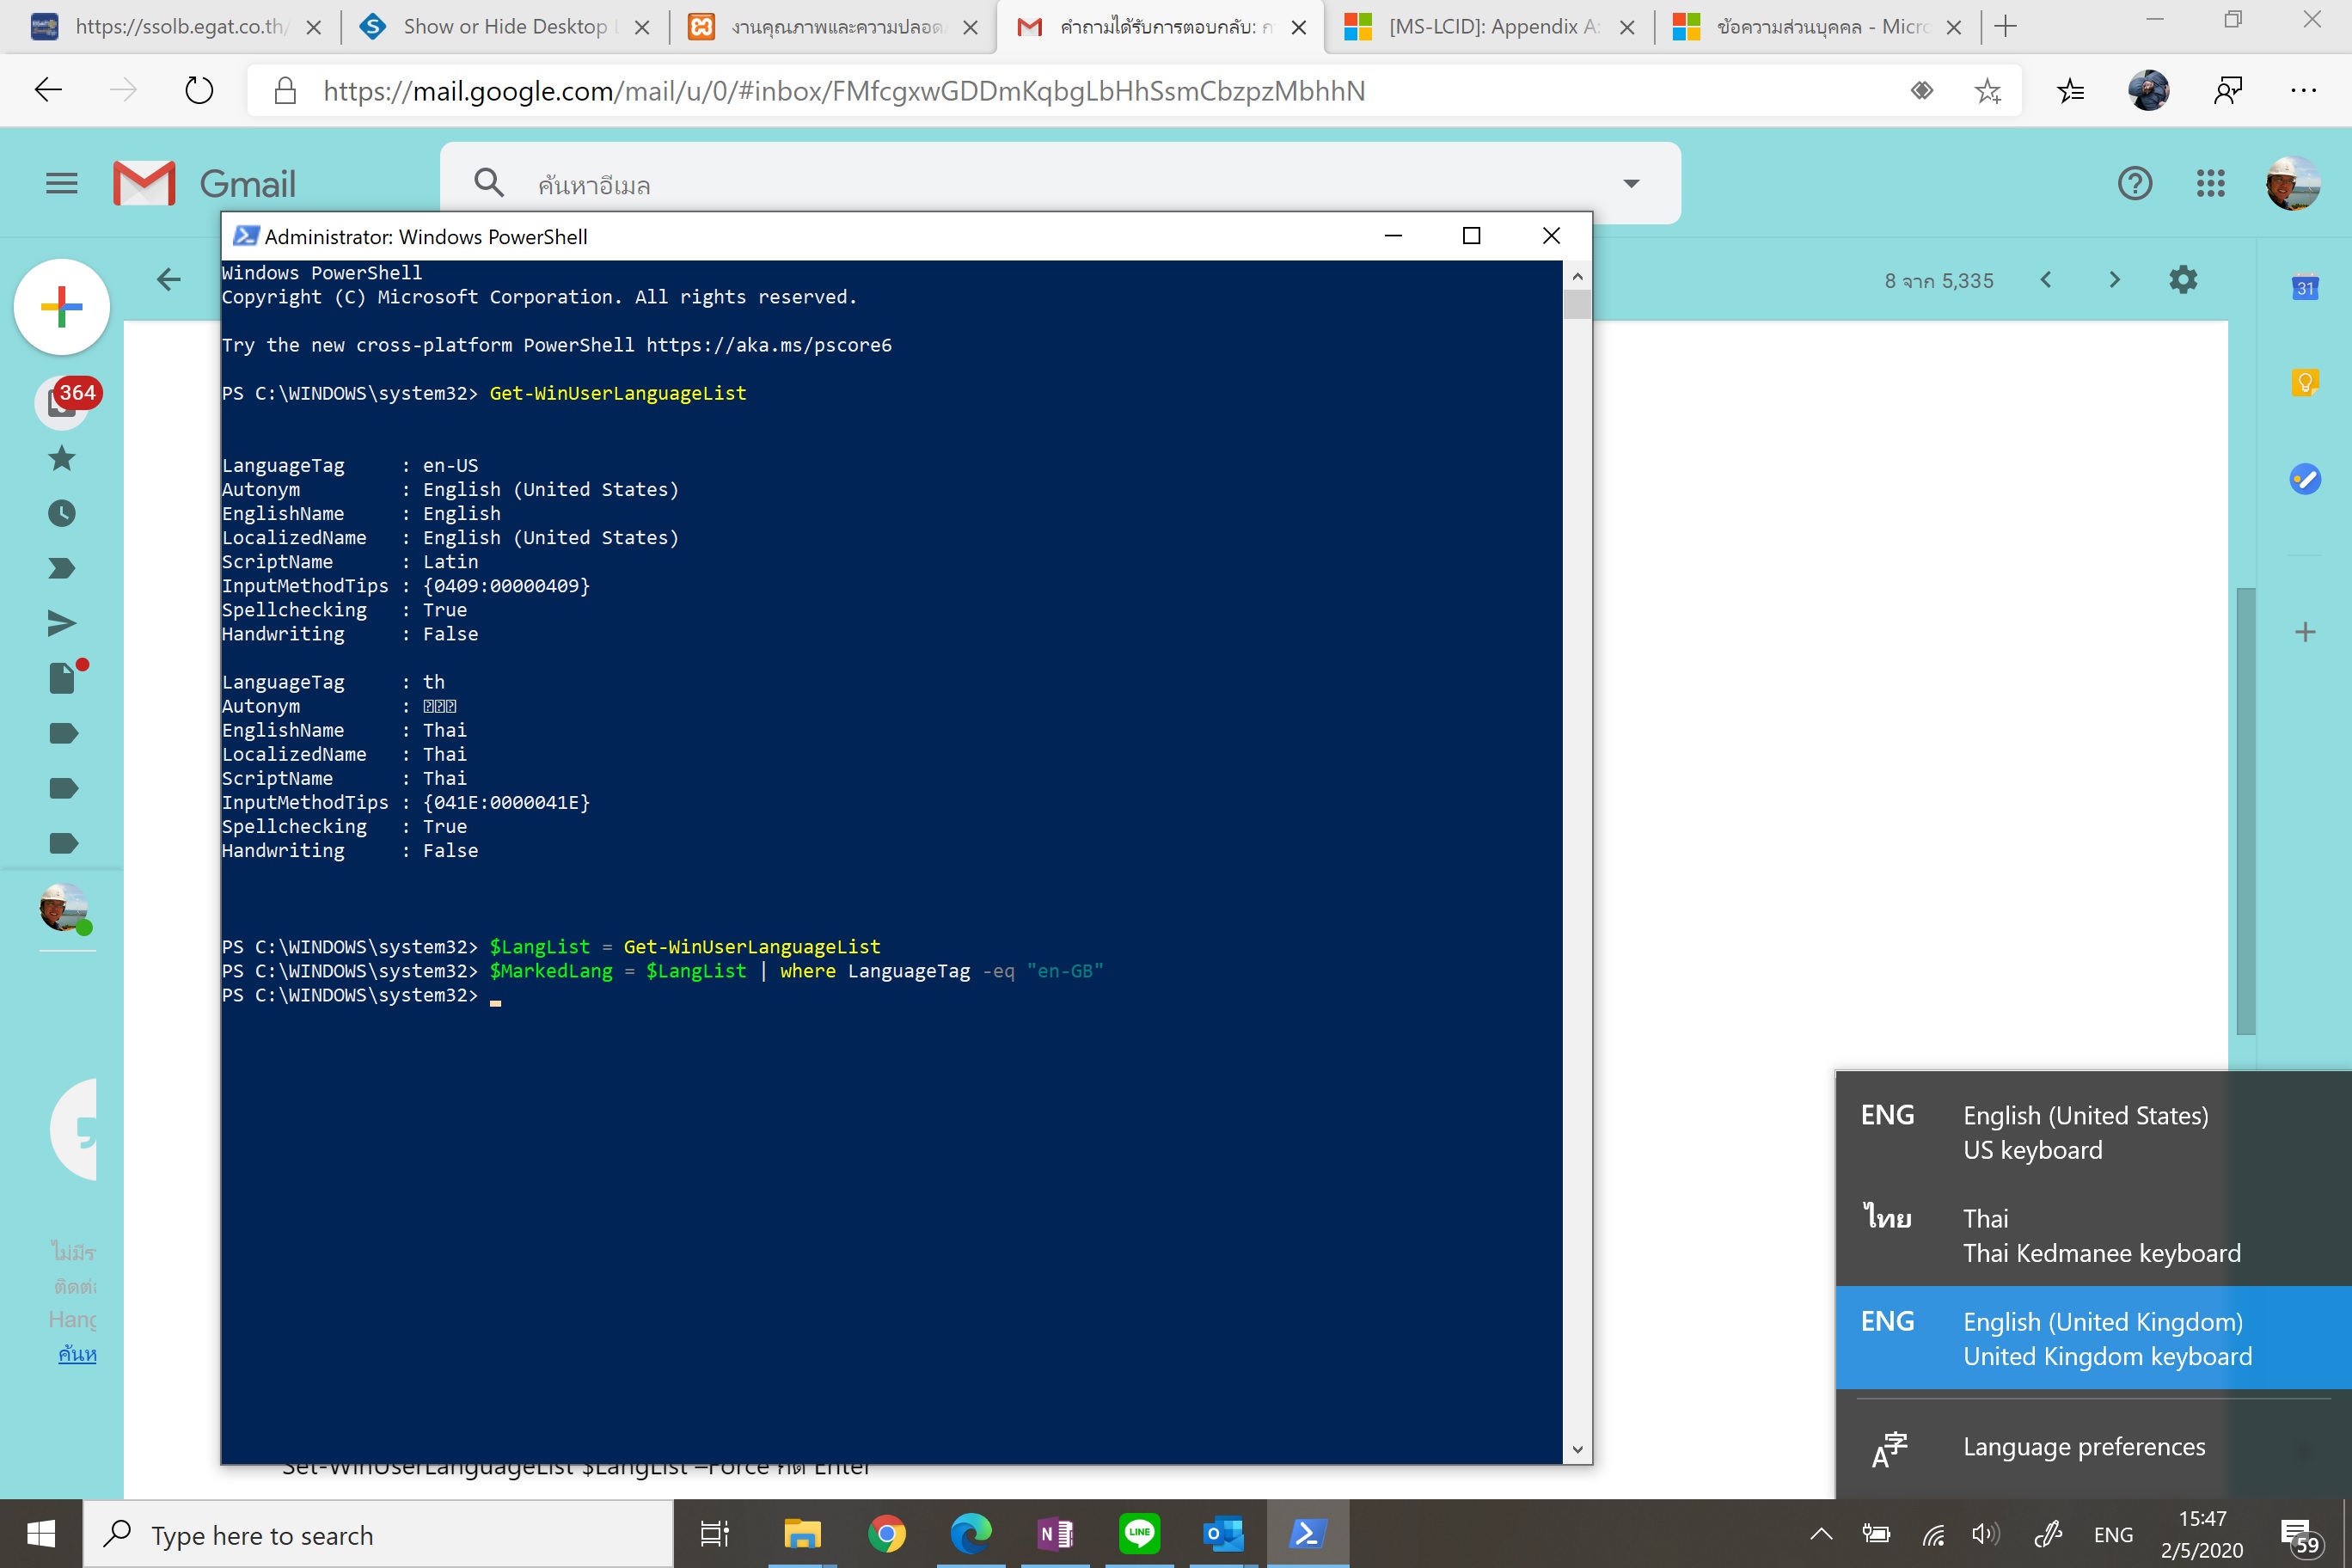This screenshot has height=1568, width=2352.
Task: Switch to Show or Hide Desktop tab
Action: pyautogui.click(x=504, y=27)
